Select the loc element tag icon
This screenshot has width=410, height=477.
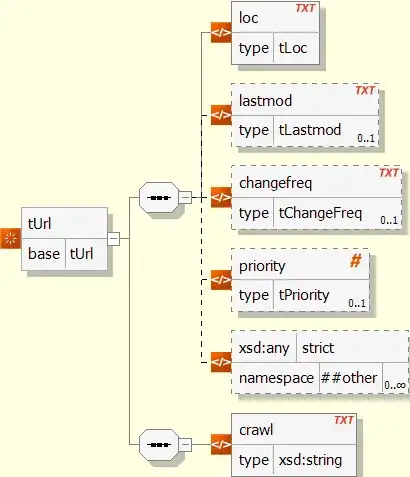[x=221, y=33]
